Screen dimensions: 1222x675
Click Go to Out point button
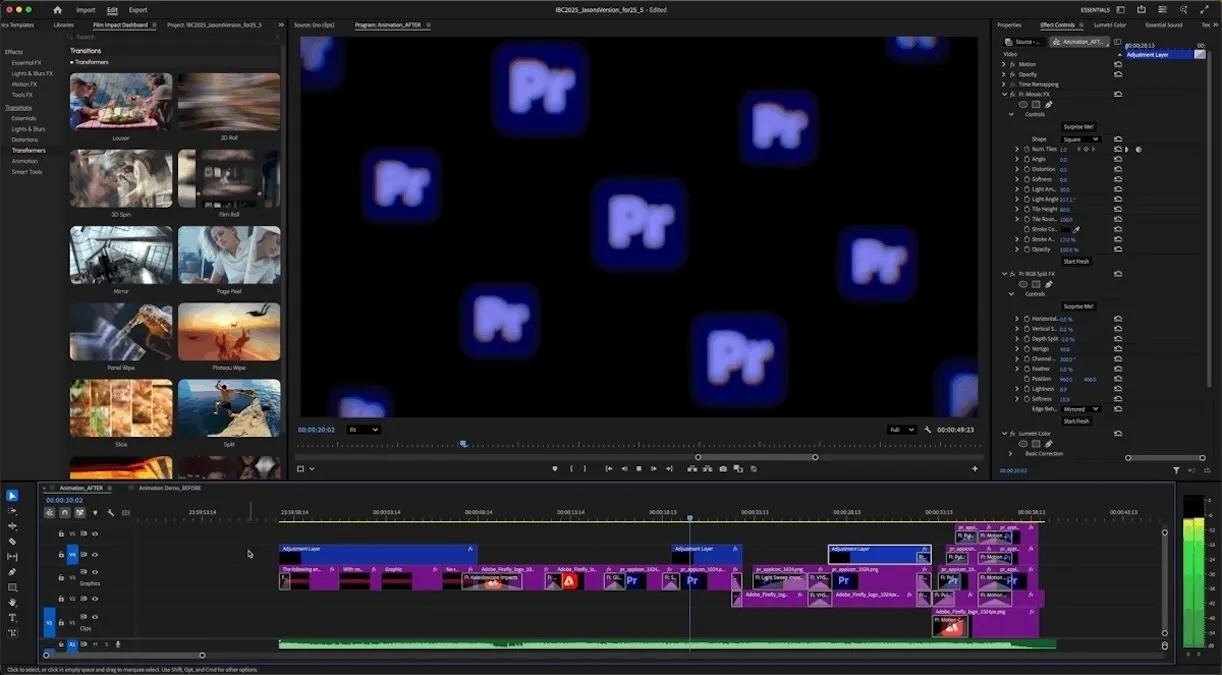pyautogui.click(x=669, y=468)
